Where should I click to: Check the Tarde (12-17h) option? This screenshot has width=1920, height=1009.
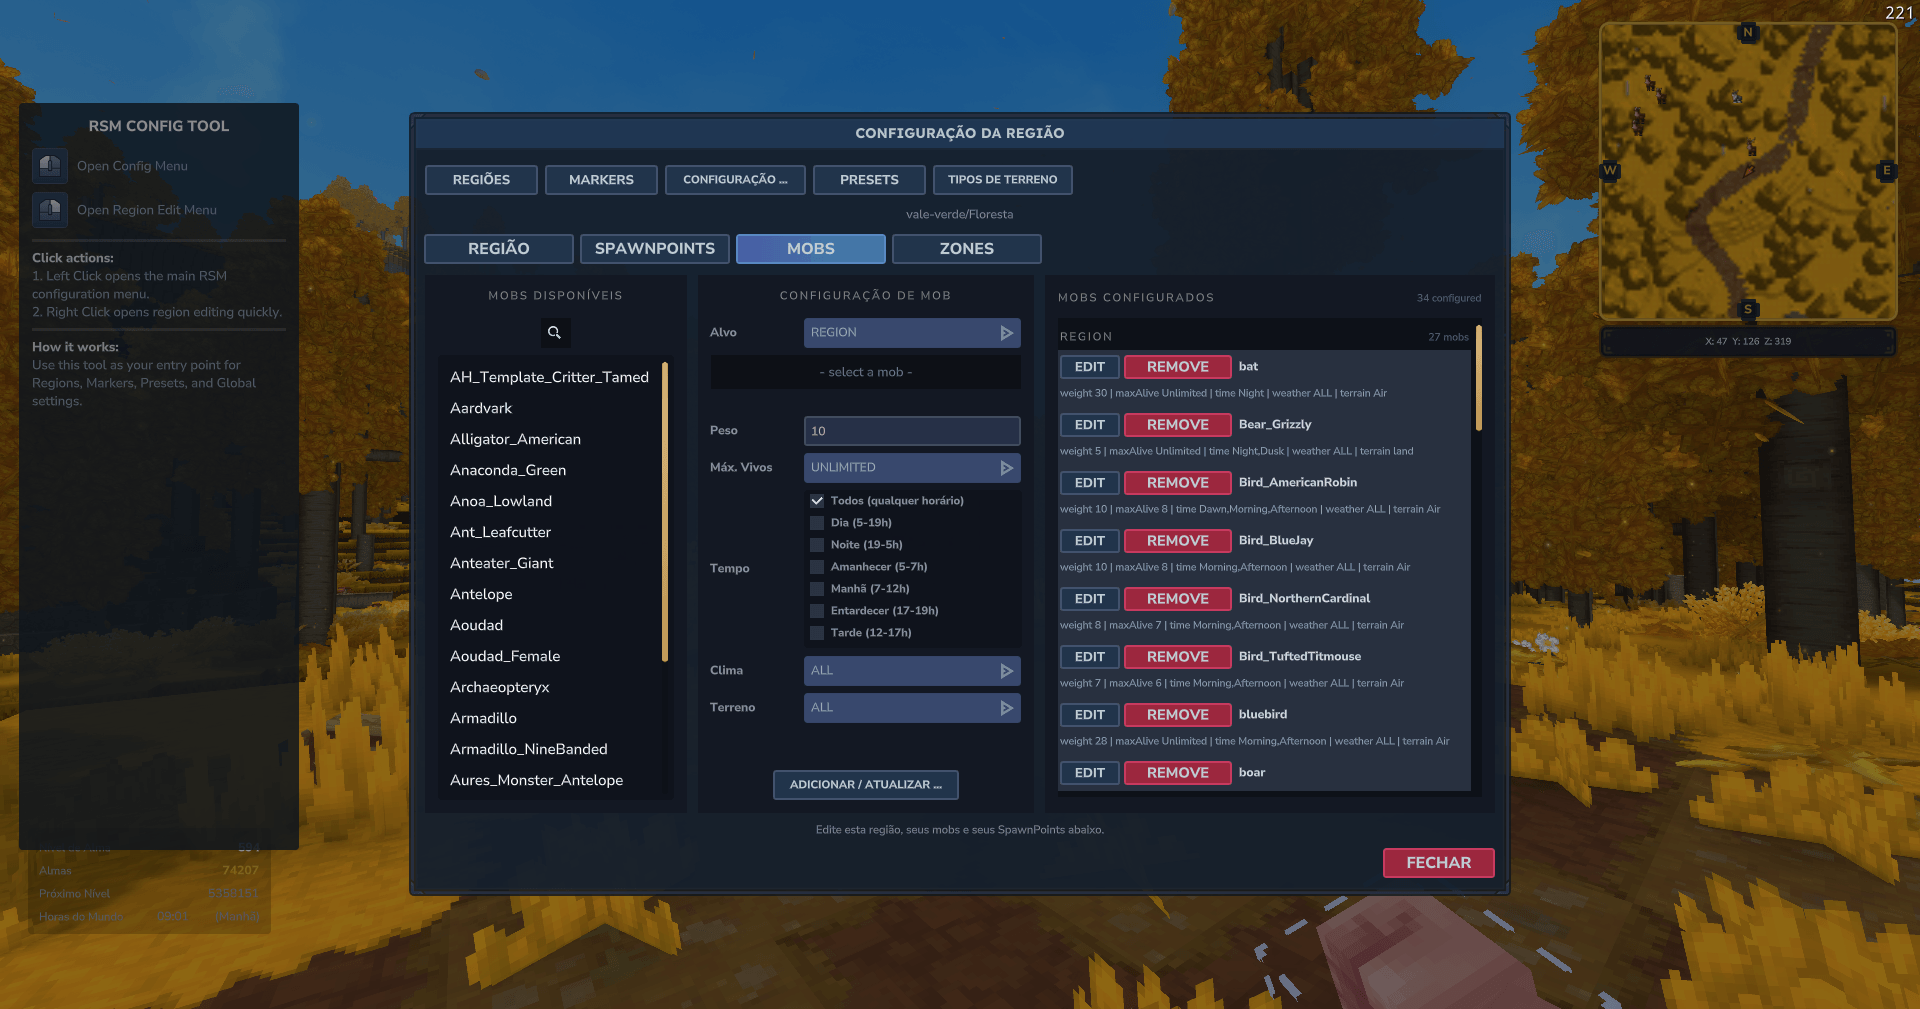coord(817,633)
